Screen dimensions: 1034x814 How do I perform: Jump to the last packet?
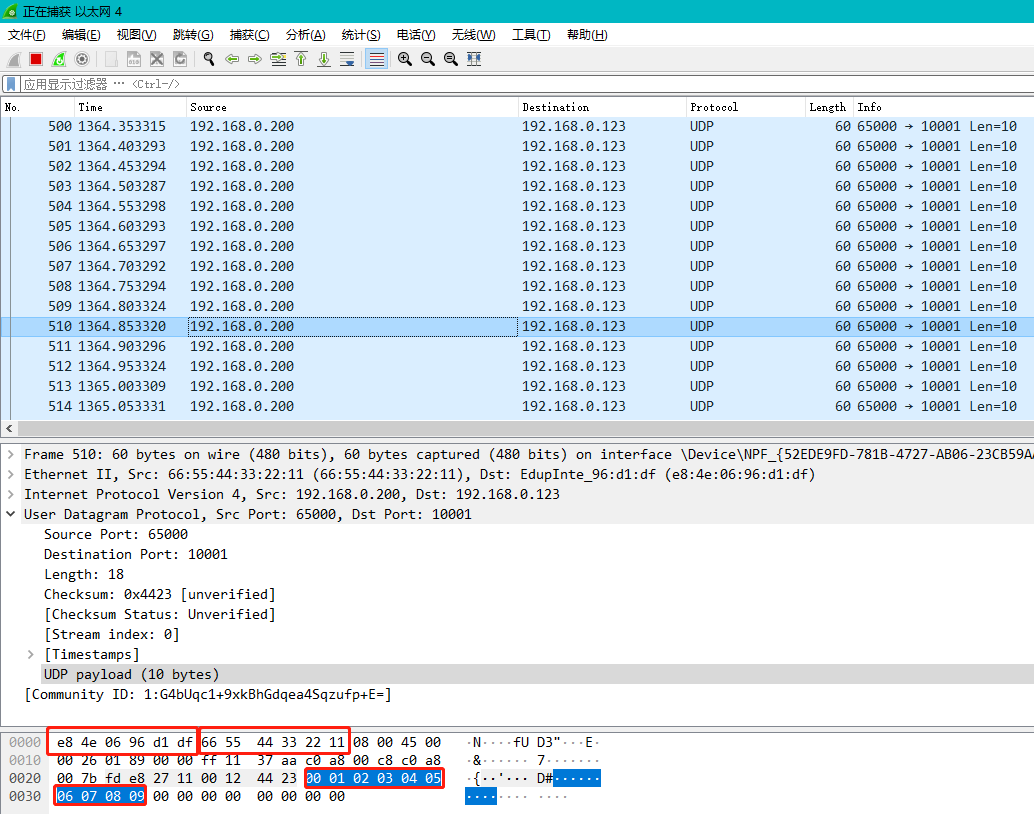324,59
